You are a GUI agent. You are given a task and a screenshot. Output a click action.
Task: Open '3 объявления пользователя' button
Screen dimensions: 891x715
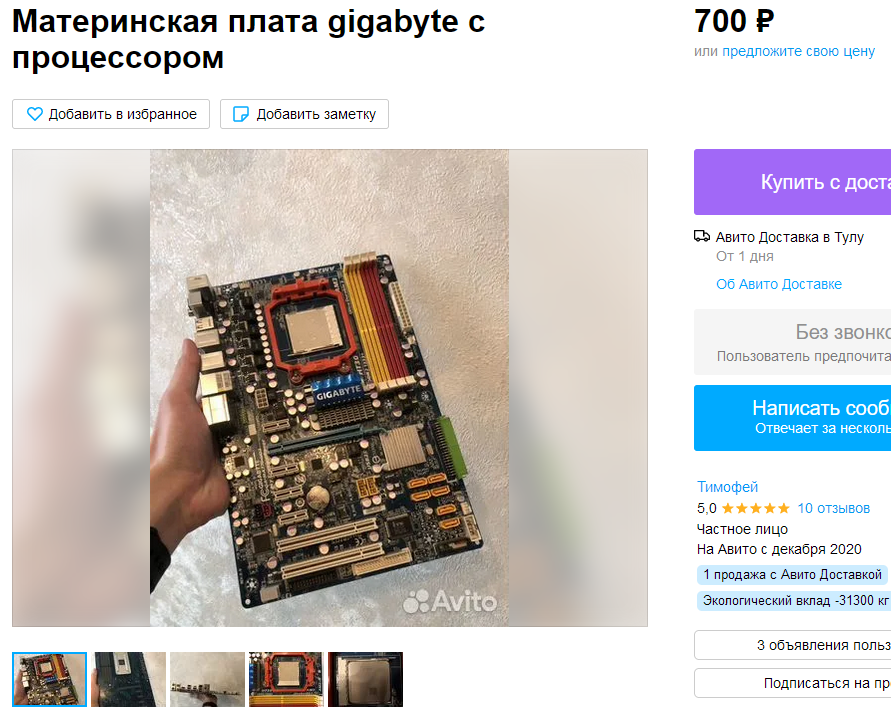point(793,645)
